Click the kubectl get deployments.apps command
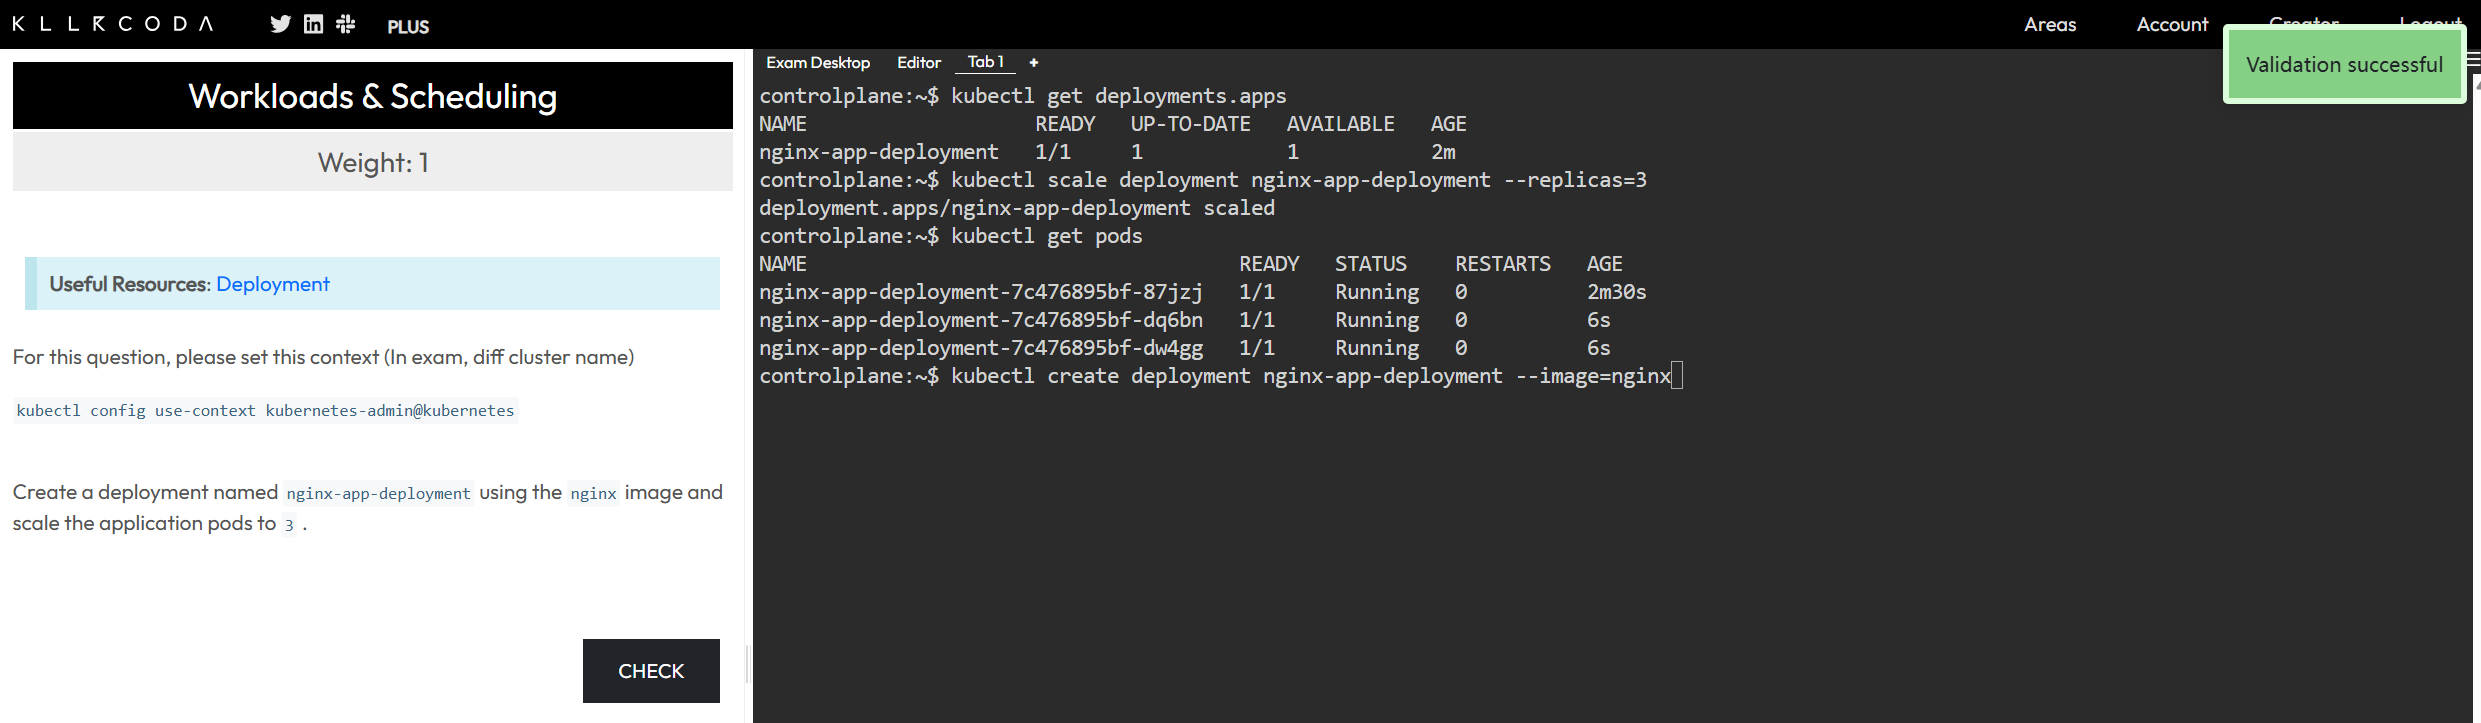The width and height of the screenshot is (2481, 723). tap(1119, 96)
